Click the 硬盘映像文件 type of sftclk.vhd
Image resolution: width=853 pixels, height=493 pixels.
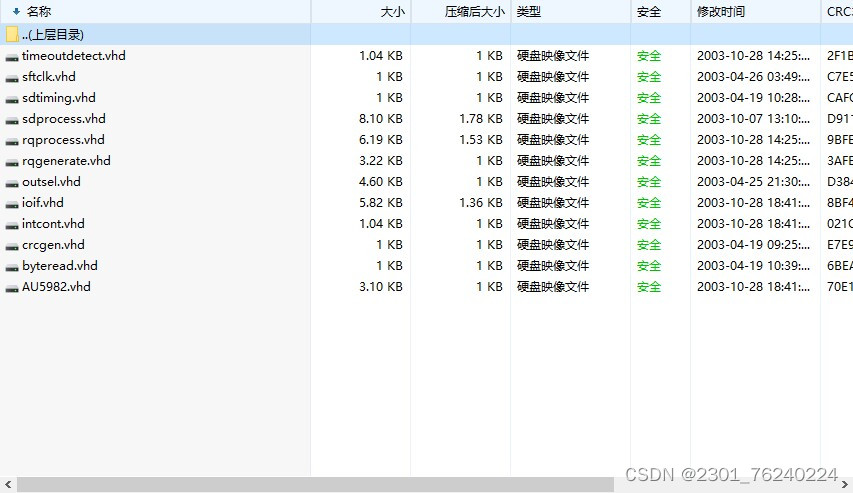click(x=553, y=77)
